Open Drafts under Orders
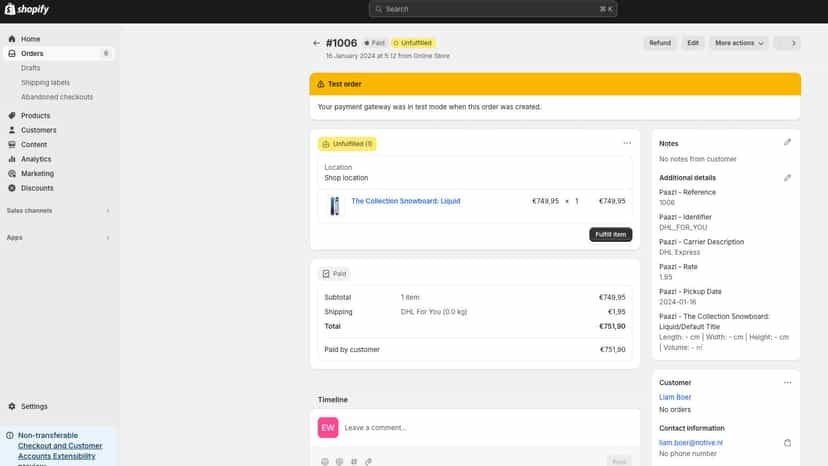This screenshot has height=466, width=828. coord(30,68)
